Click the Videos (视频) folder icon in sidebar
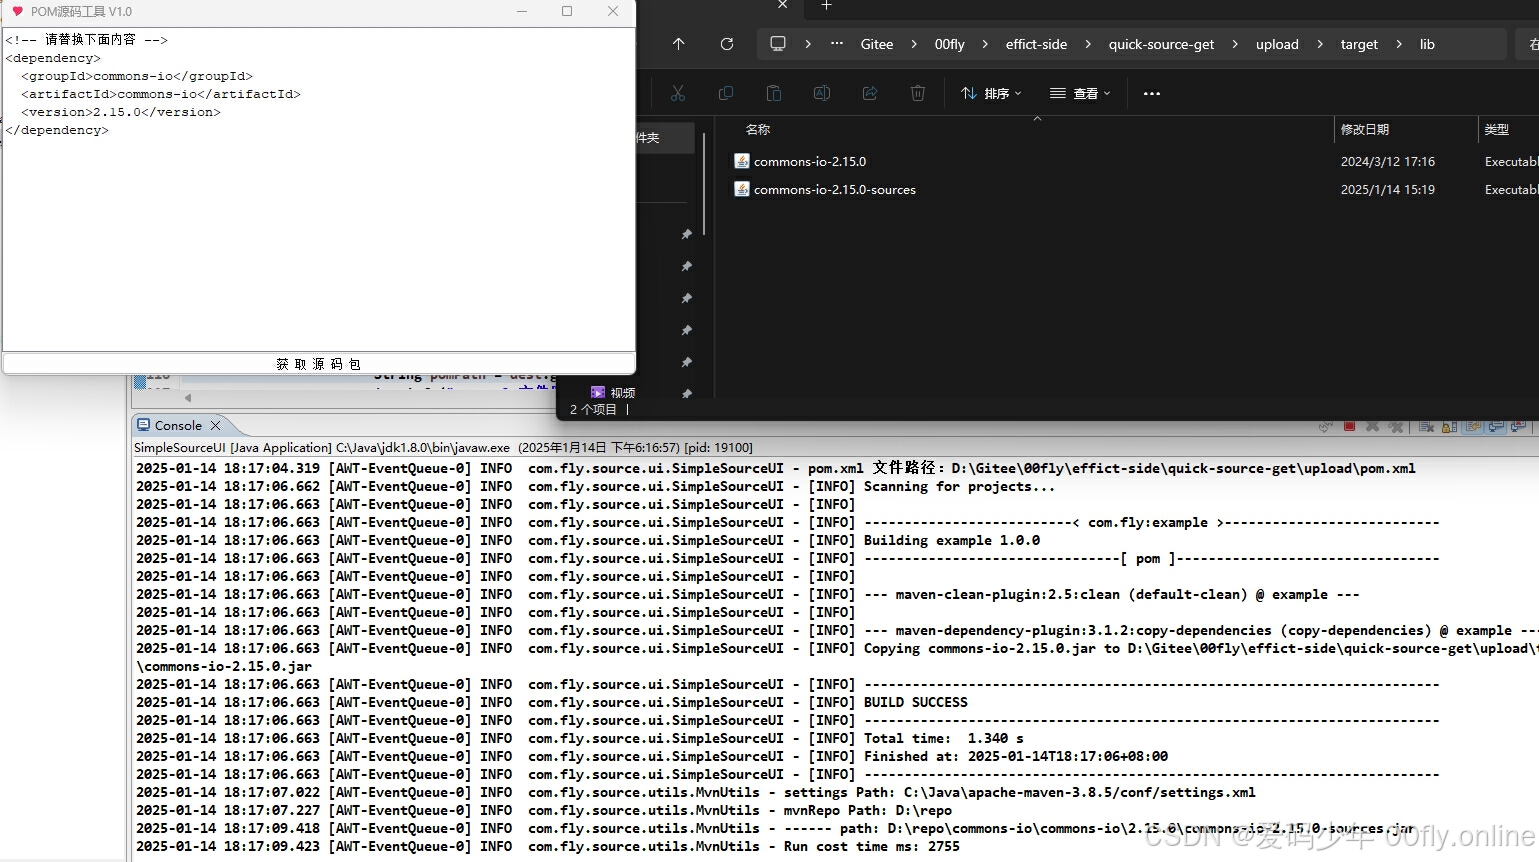The height and width of the screenshot is (862, 1539). pos(598,393)
